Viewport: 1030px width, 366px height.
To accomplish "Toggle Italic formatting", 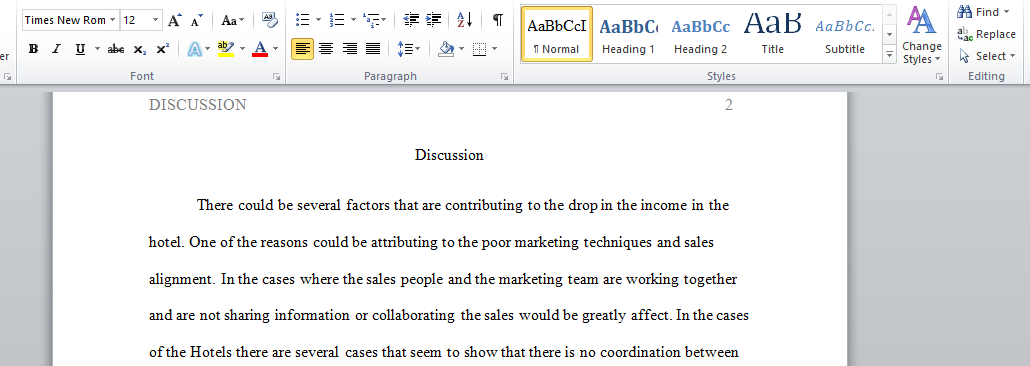I will [56, 49].
